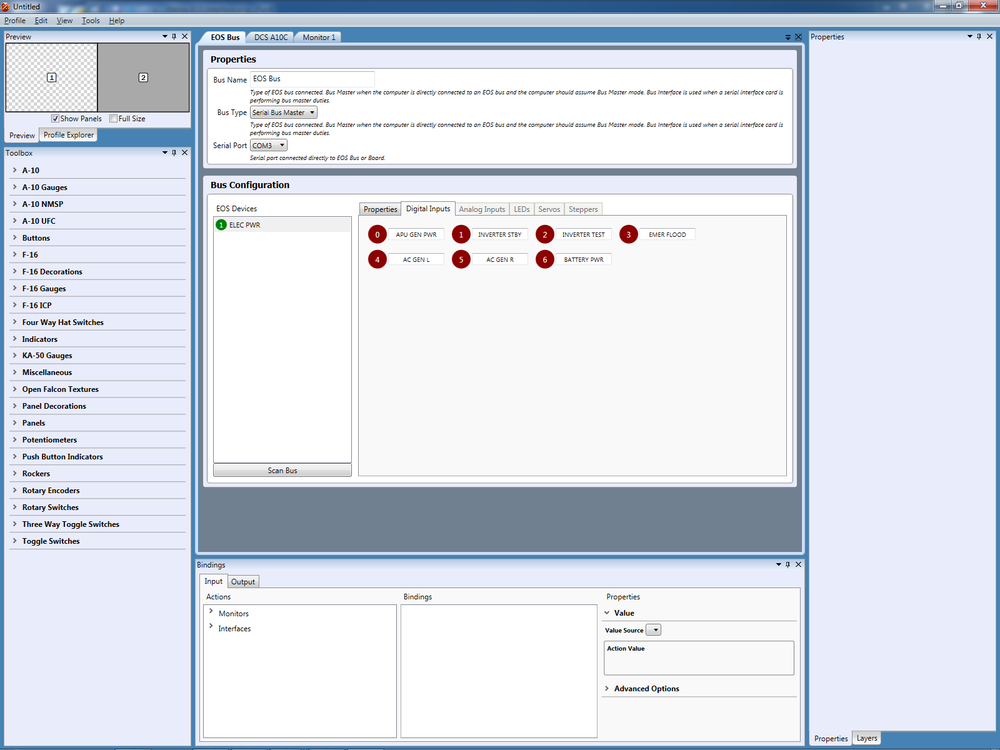Close the right Properties panel
This screenshot has width=1000, height=750.
[990, 36]
